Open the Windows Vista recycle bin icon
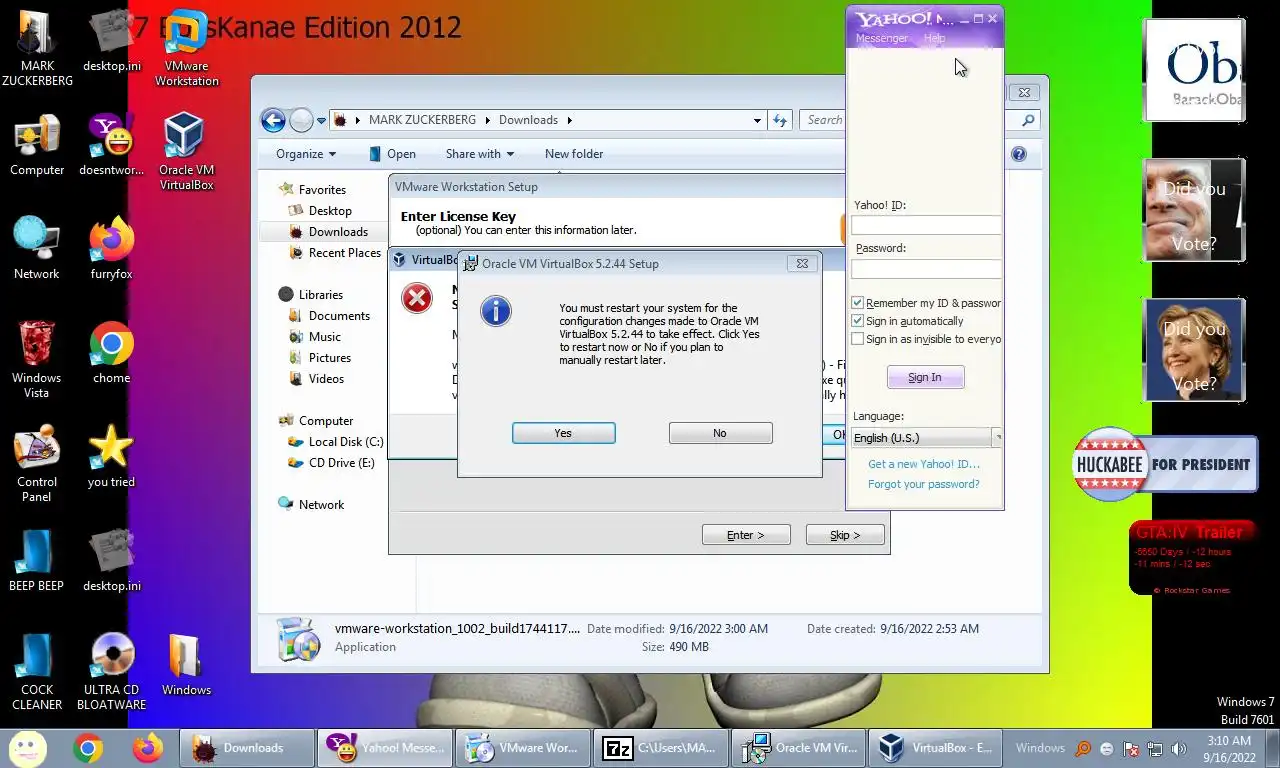Image resolution: width=1280 pixels, height=768 pixels. (x=37, y=359)
